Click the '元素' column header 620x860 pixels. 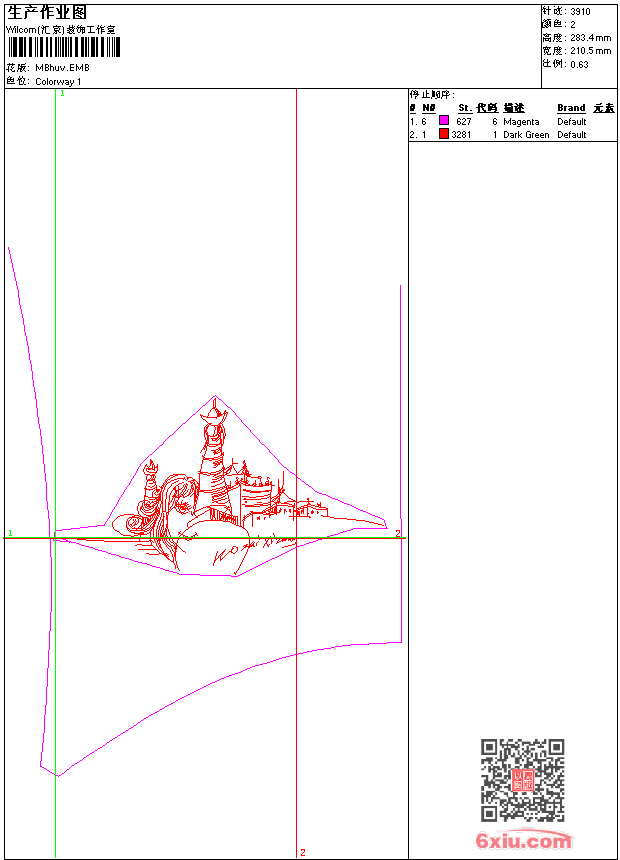(x=604, y=108)
